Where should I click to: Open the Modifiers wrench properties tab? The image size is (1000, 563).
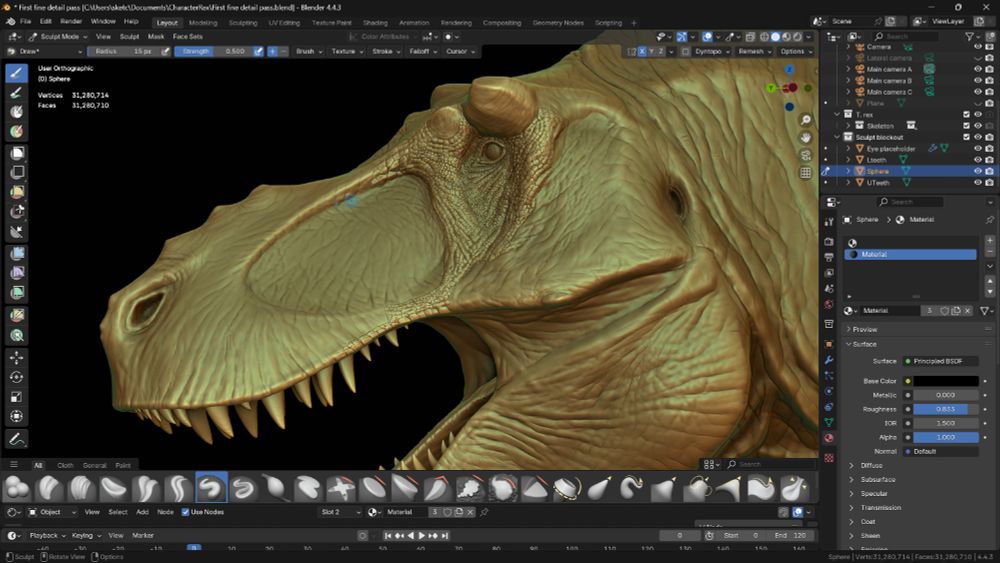click(829, 360)
